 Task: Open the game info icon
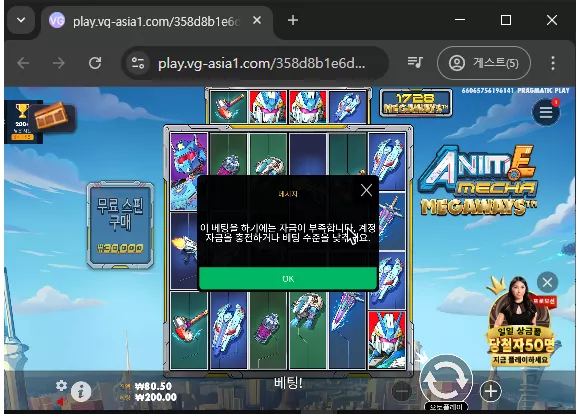pyautogui.click(x=81, y=392)
